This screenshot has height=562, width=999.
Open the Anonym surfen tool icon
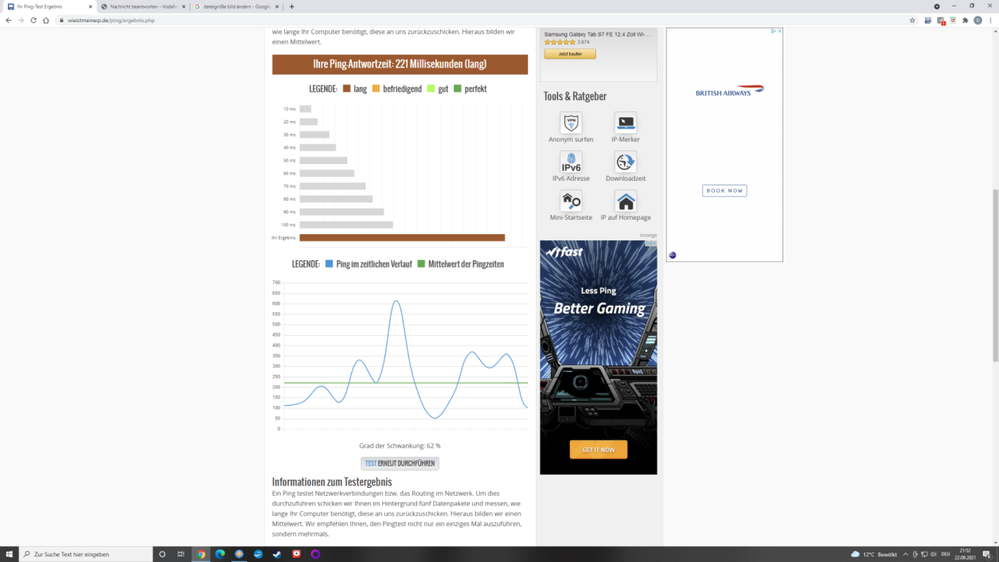(x=571, y=122)
